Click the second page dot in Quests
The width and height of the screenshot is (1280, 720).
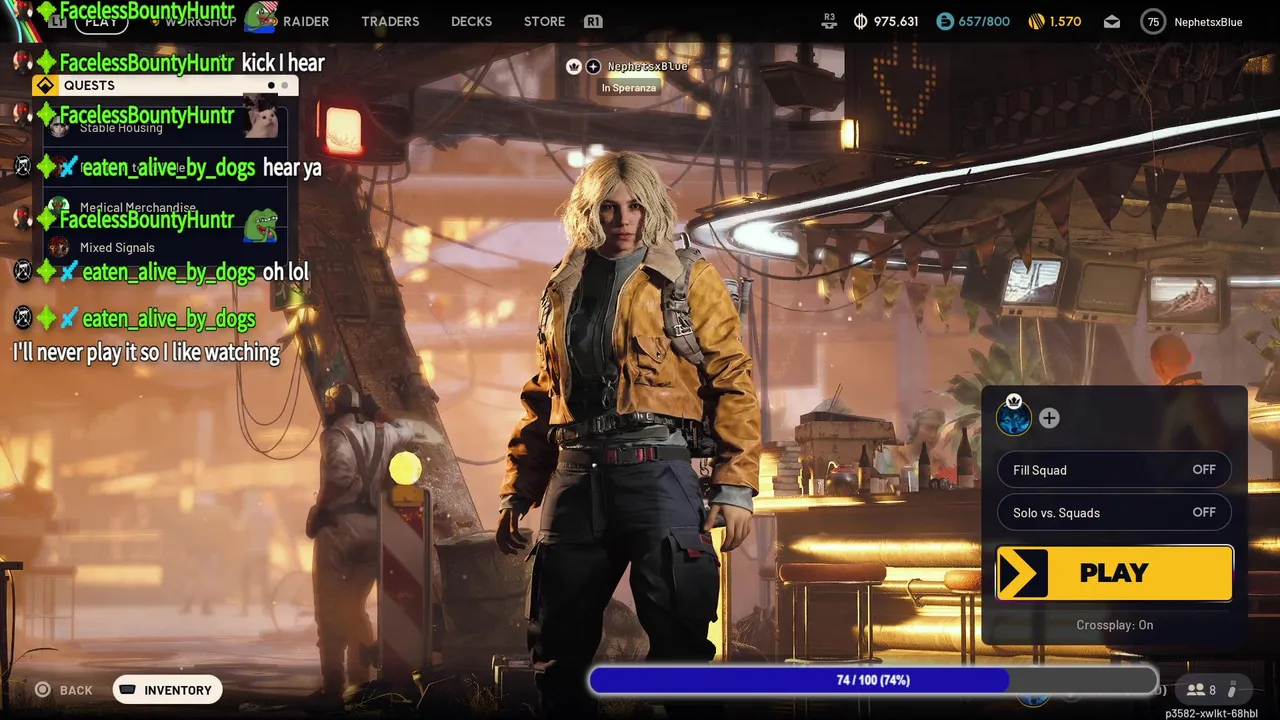(284, 86)
